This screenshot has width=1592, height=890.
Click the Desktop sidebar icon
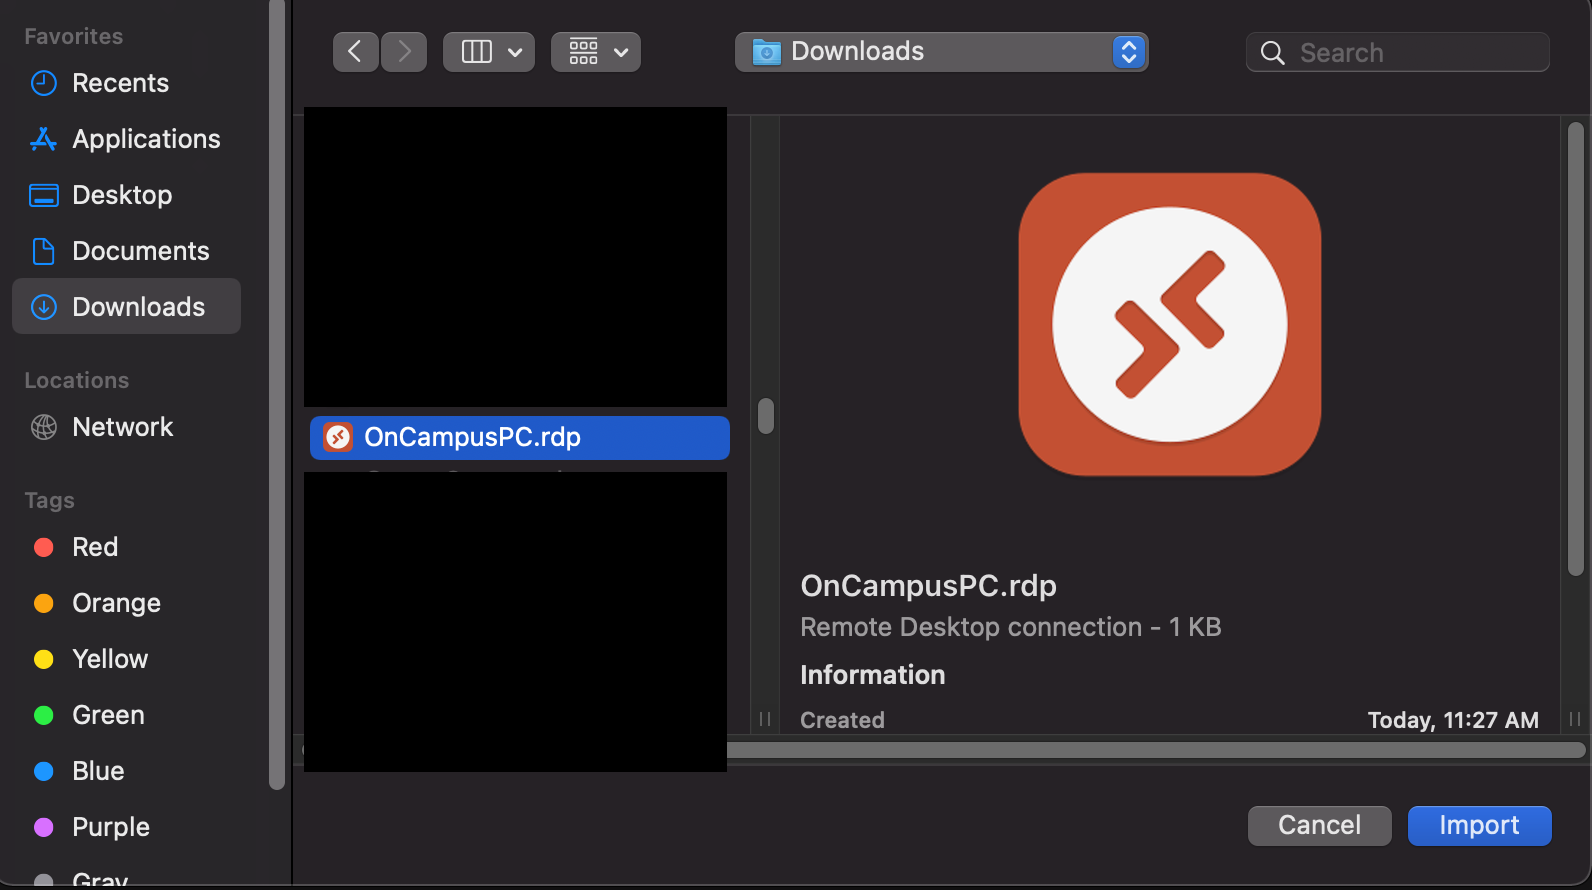pos(44,195)
